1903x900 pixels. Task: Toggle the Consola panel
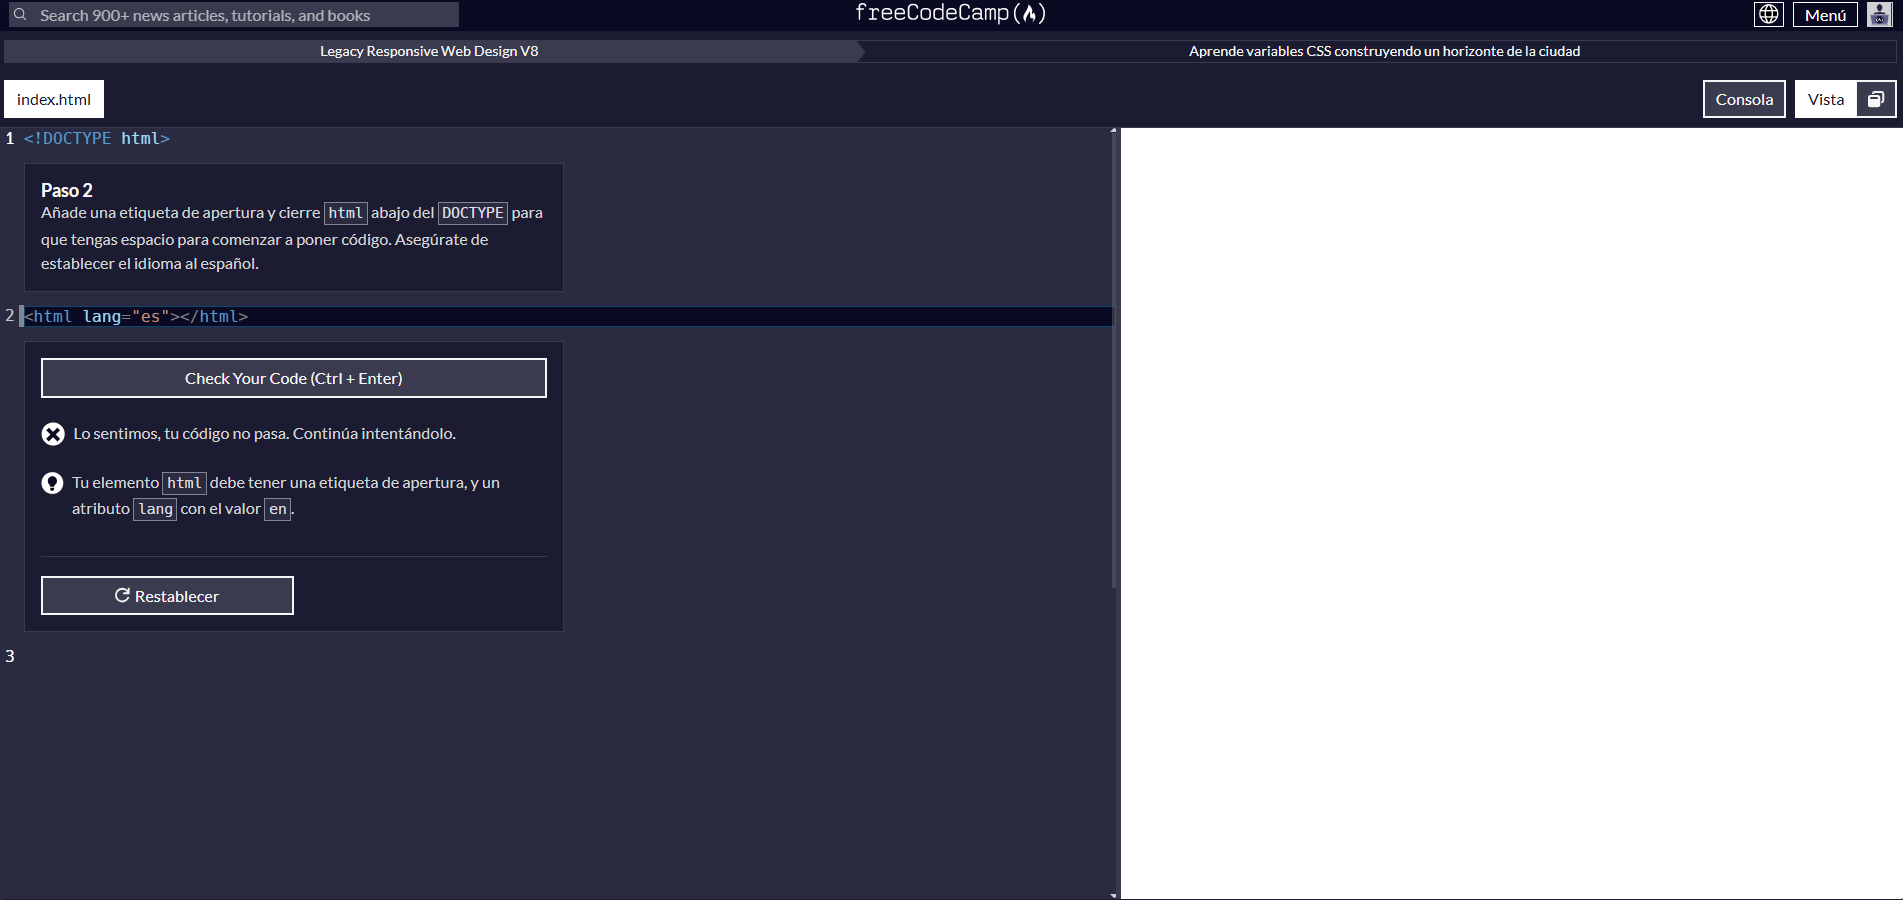pyautogui.click(x=1744, y=99)
